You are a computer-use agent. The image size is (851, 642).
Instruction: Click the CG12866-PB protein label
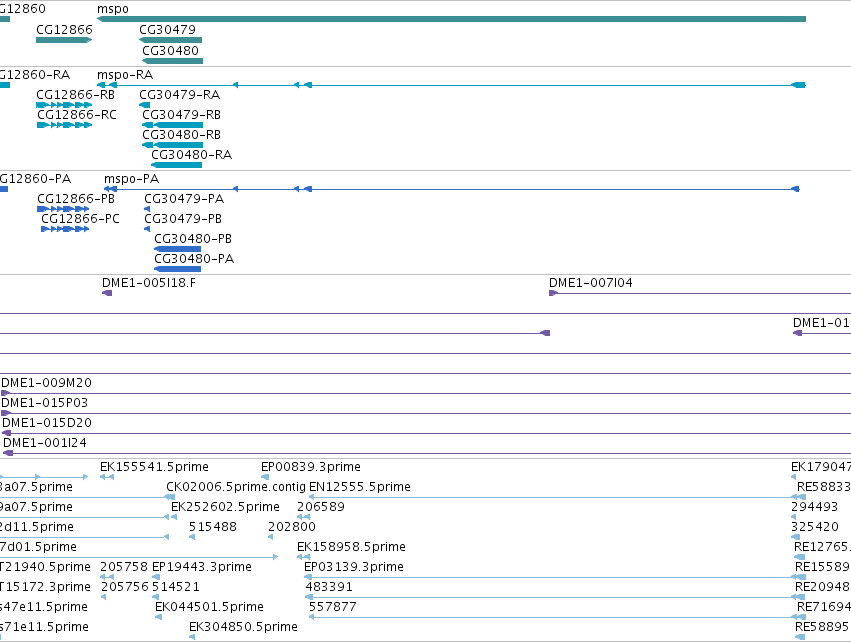[76, 199]
